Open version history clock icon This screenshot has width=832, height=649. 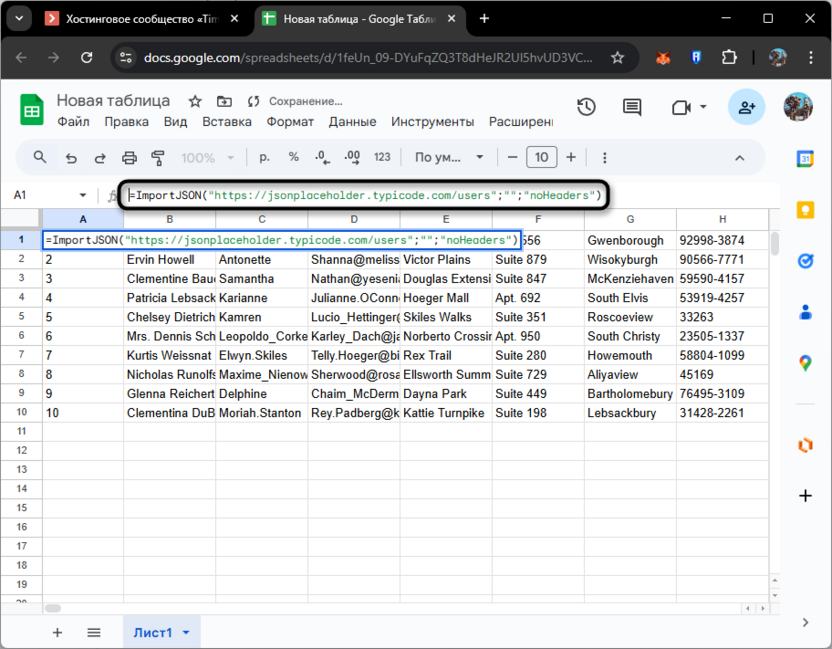(587, 107)
